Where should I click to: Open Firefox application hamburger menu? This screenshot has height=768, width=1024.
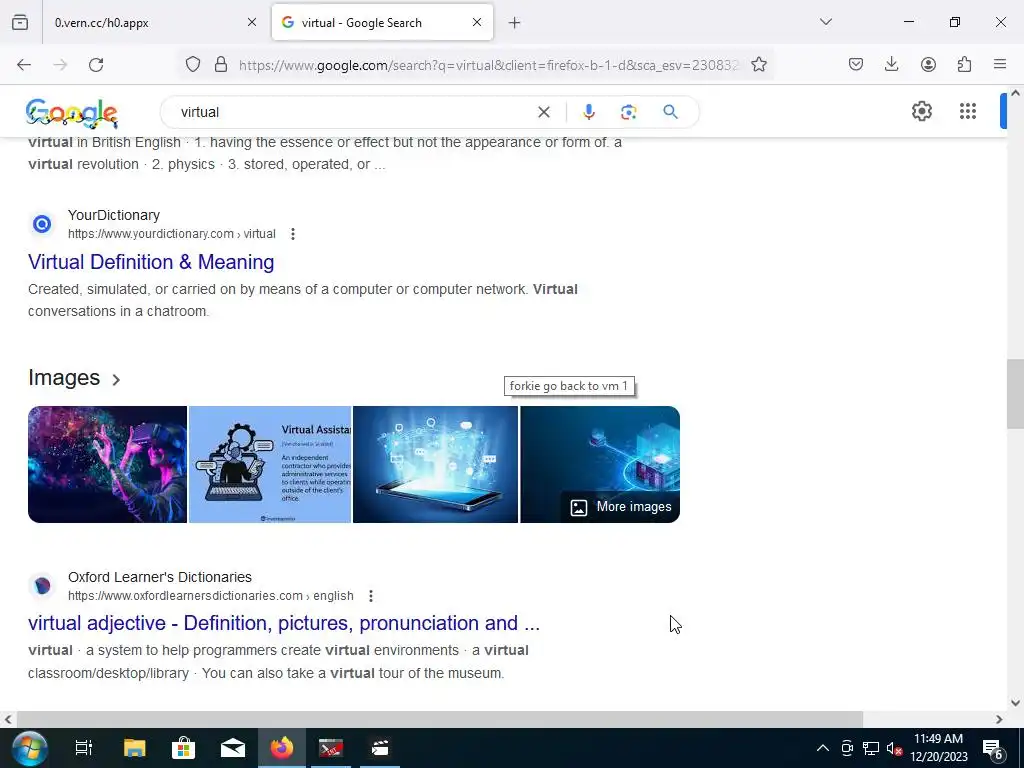point(1000,64)
